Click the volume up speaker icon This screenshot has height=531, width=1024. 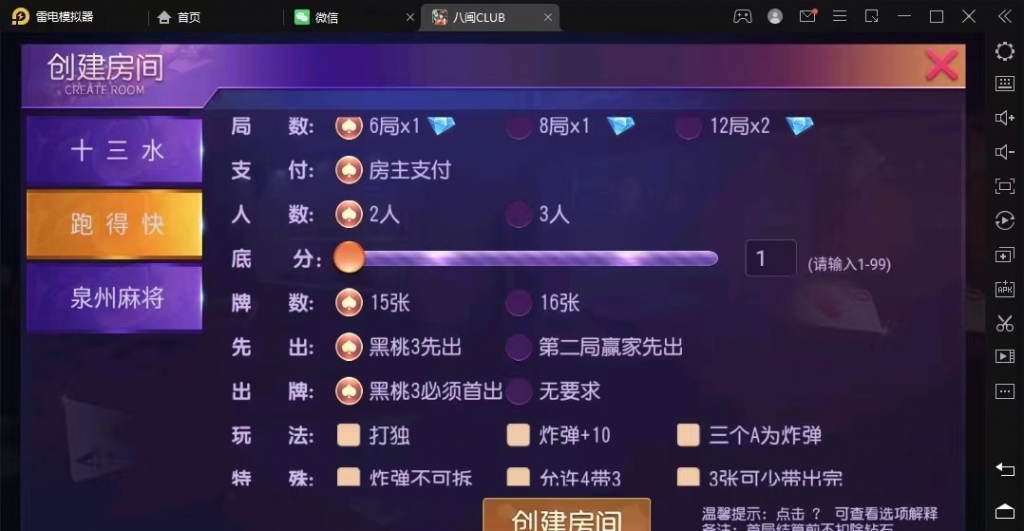pyautogui.click(x=1004, y=118)
